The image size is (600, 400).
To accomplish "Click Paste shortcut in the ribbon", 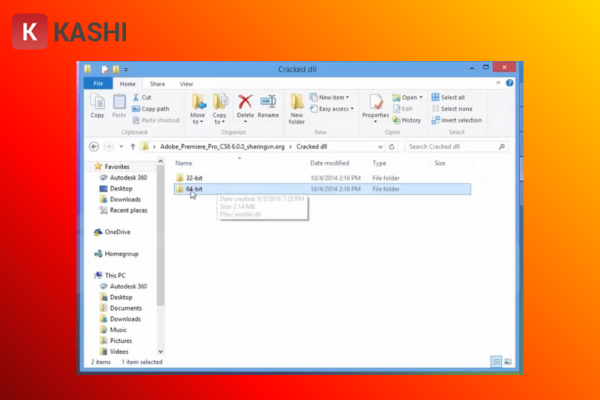I will point(156,120).
